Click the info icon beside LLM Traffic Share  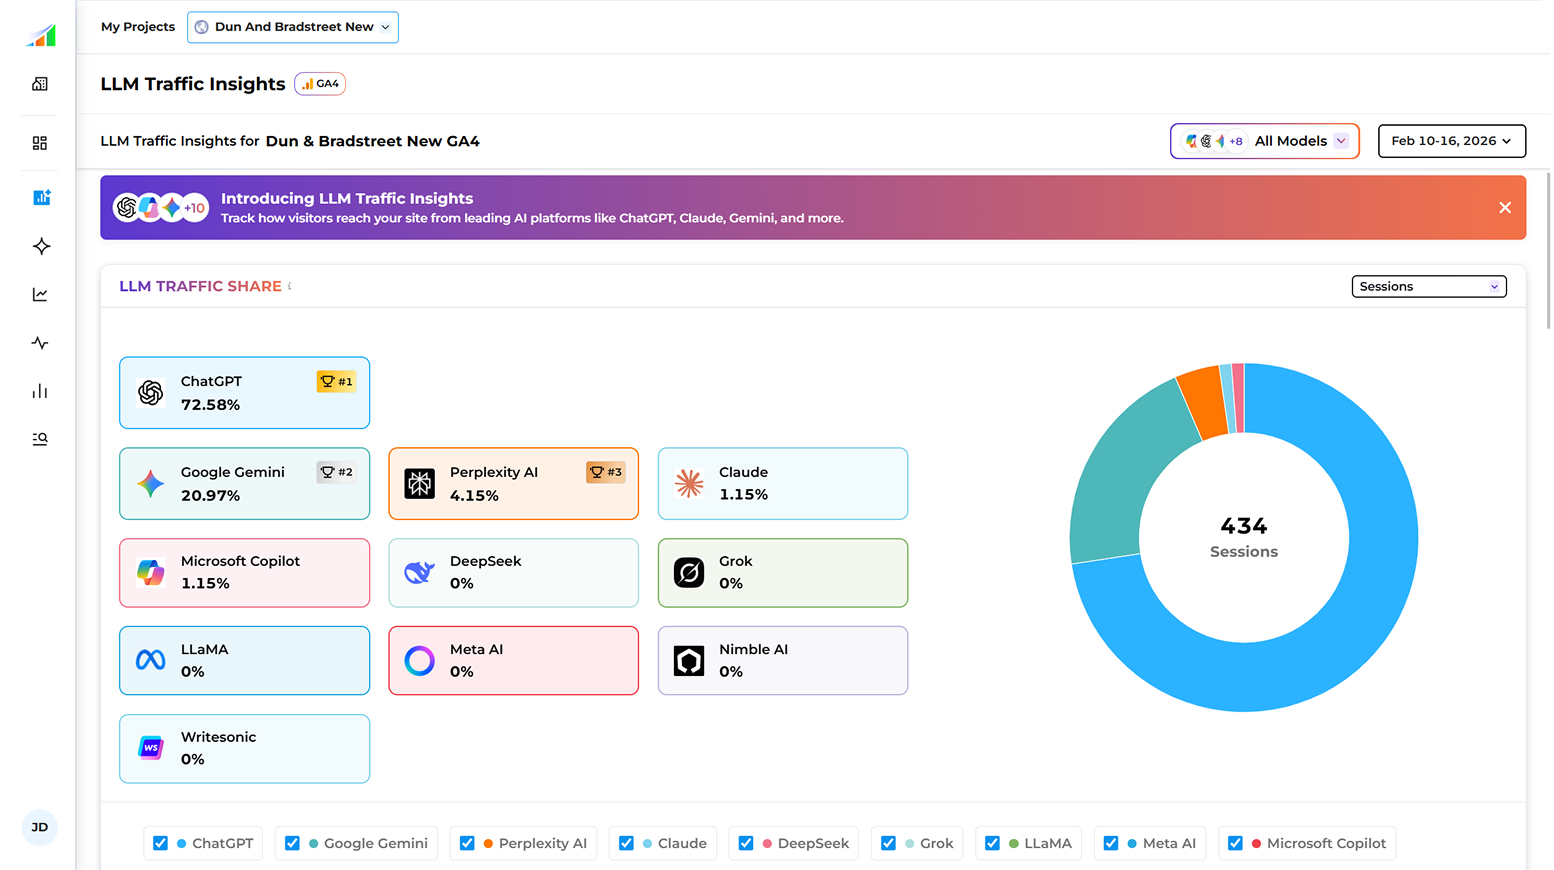[x=290, y=286]
